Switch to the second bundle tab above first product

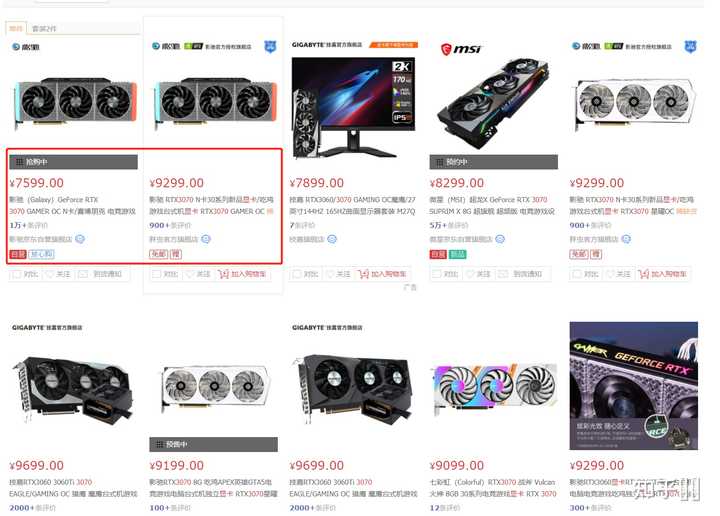[44, 28]
